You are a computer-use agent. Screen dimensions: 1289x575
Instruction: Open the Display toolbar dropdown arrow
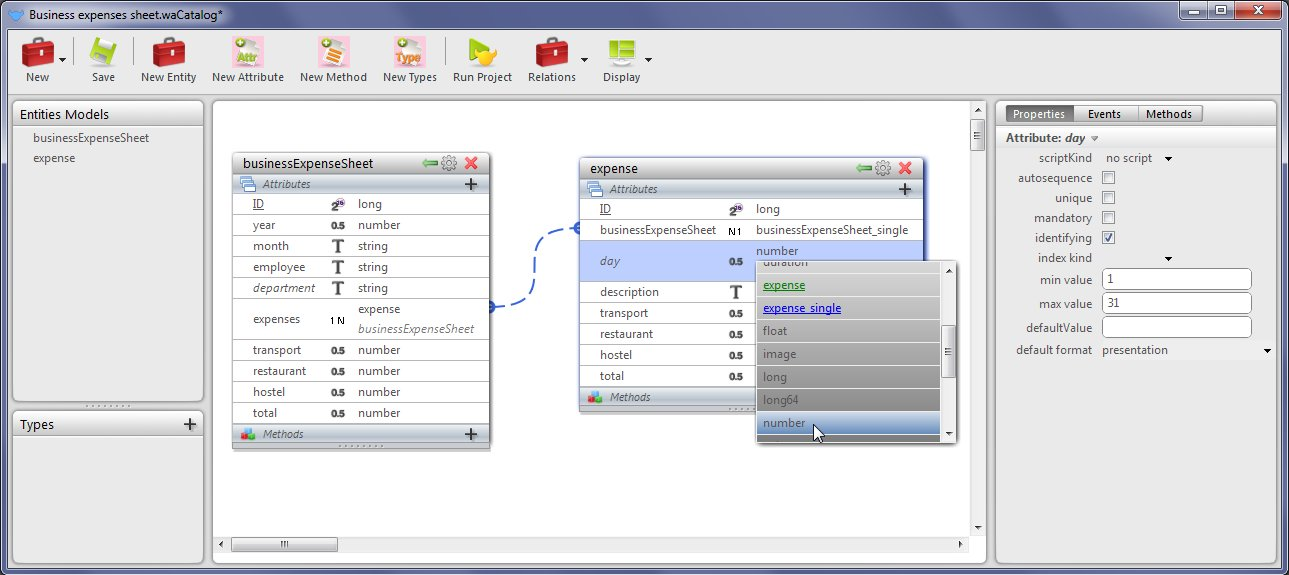(x=648, y=60)
